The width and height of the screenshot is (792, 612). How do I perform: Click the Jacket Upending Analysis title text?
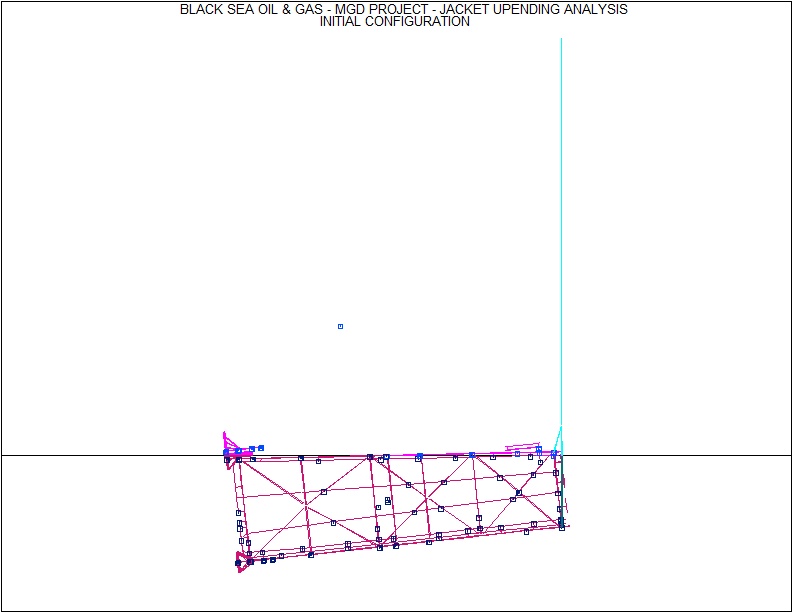click(x=403, y=9)
